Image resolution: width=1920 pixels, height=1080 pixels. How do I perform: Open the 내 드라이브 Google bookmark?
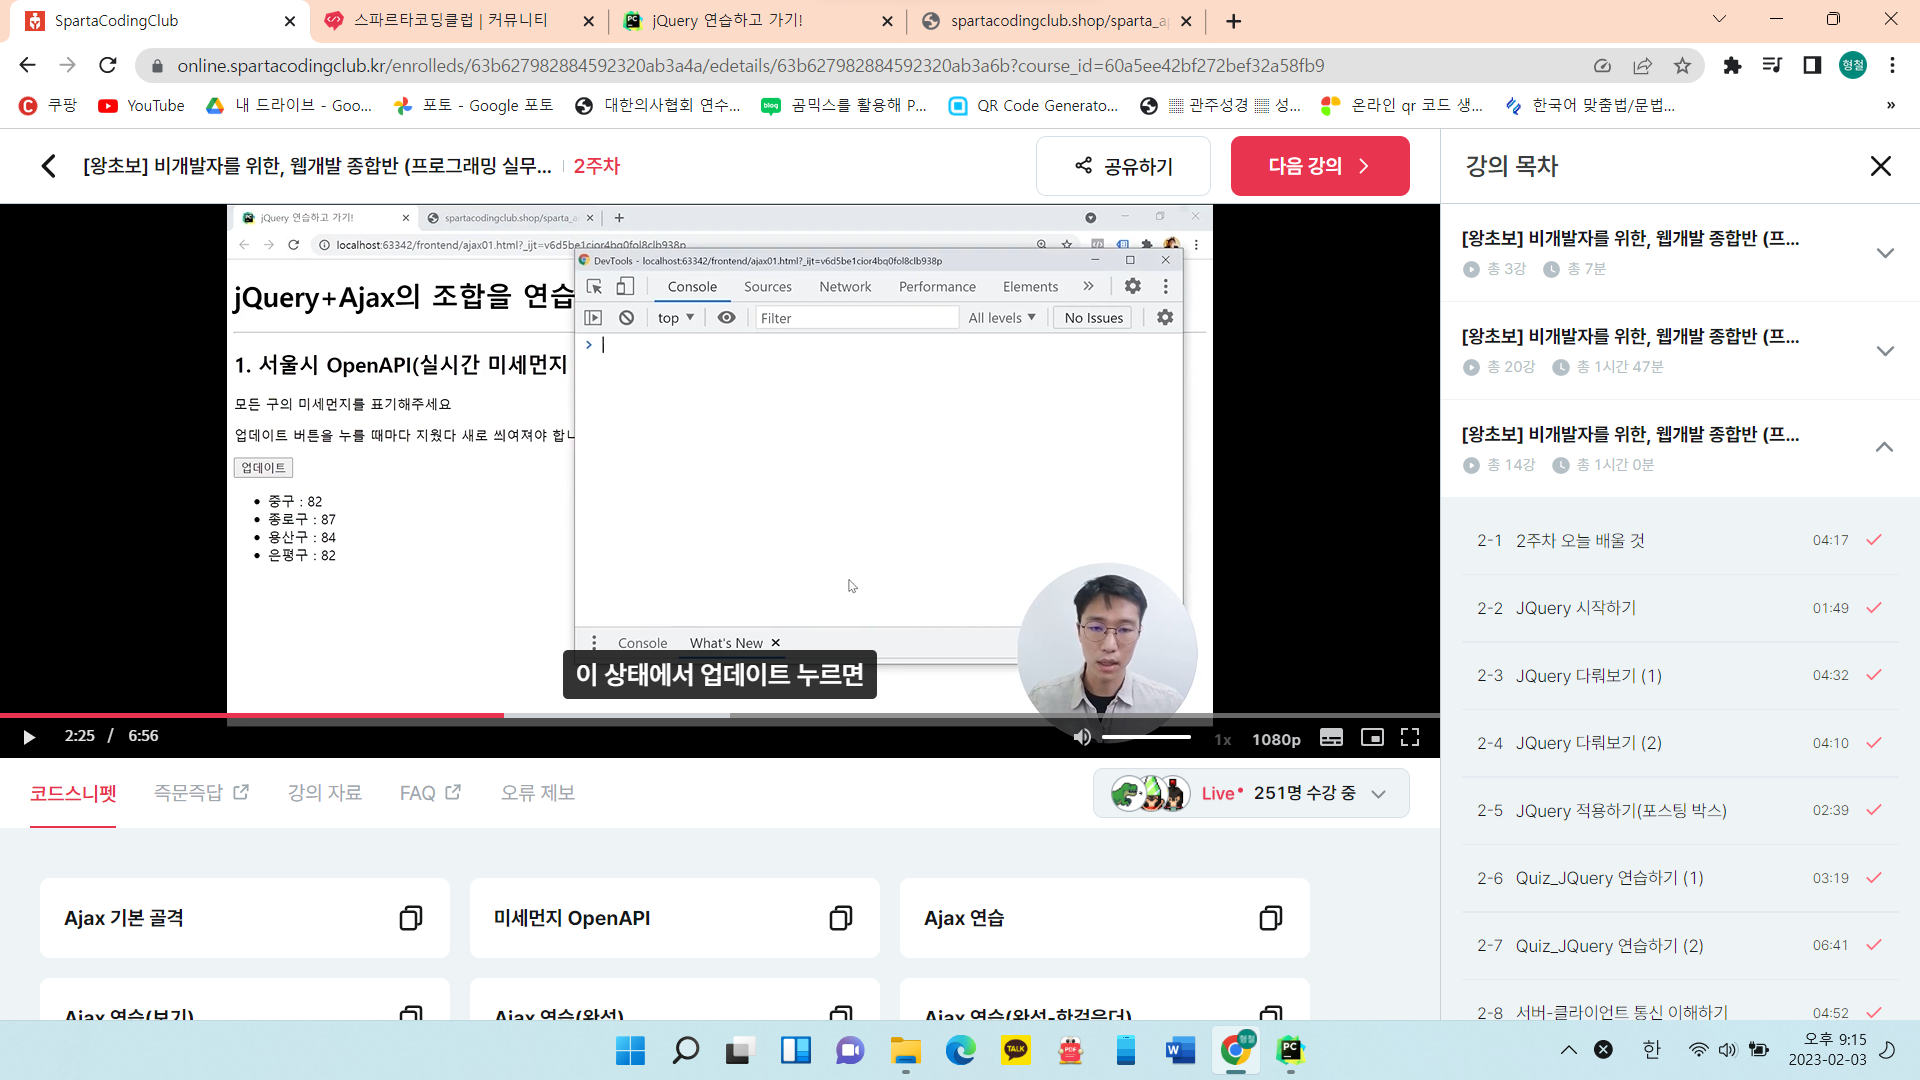point(289,106)
